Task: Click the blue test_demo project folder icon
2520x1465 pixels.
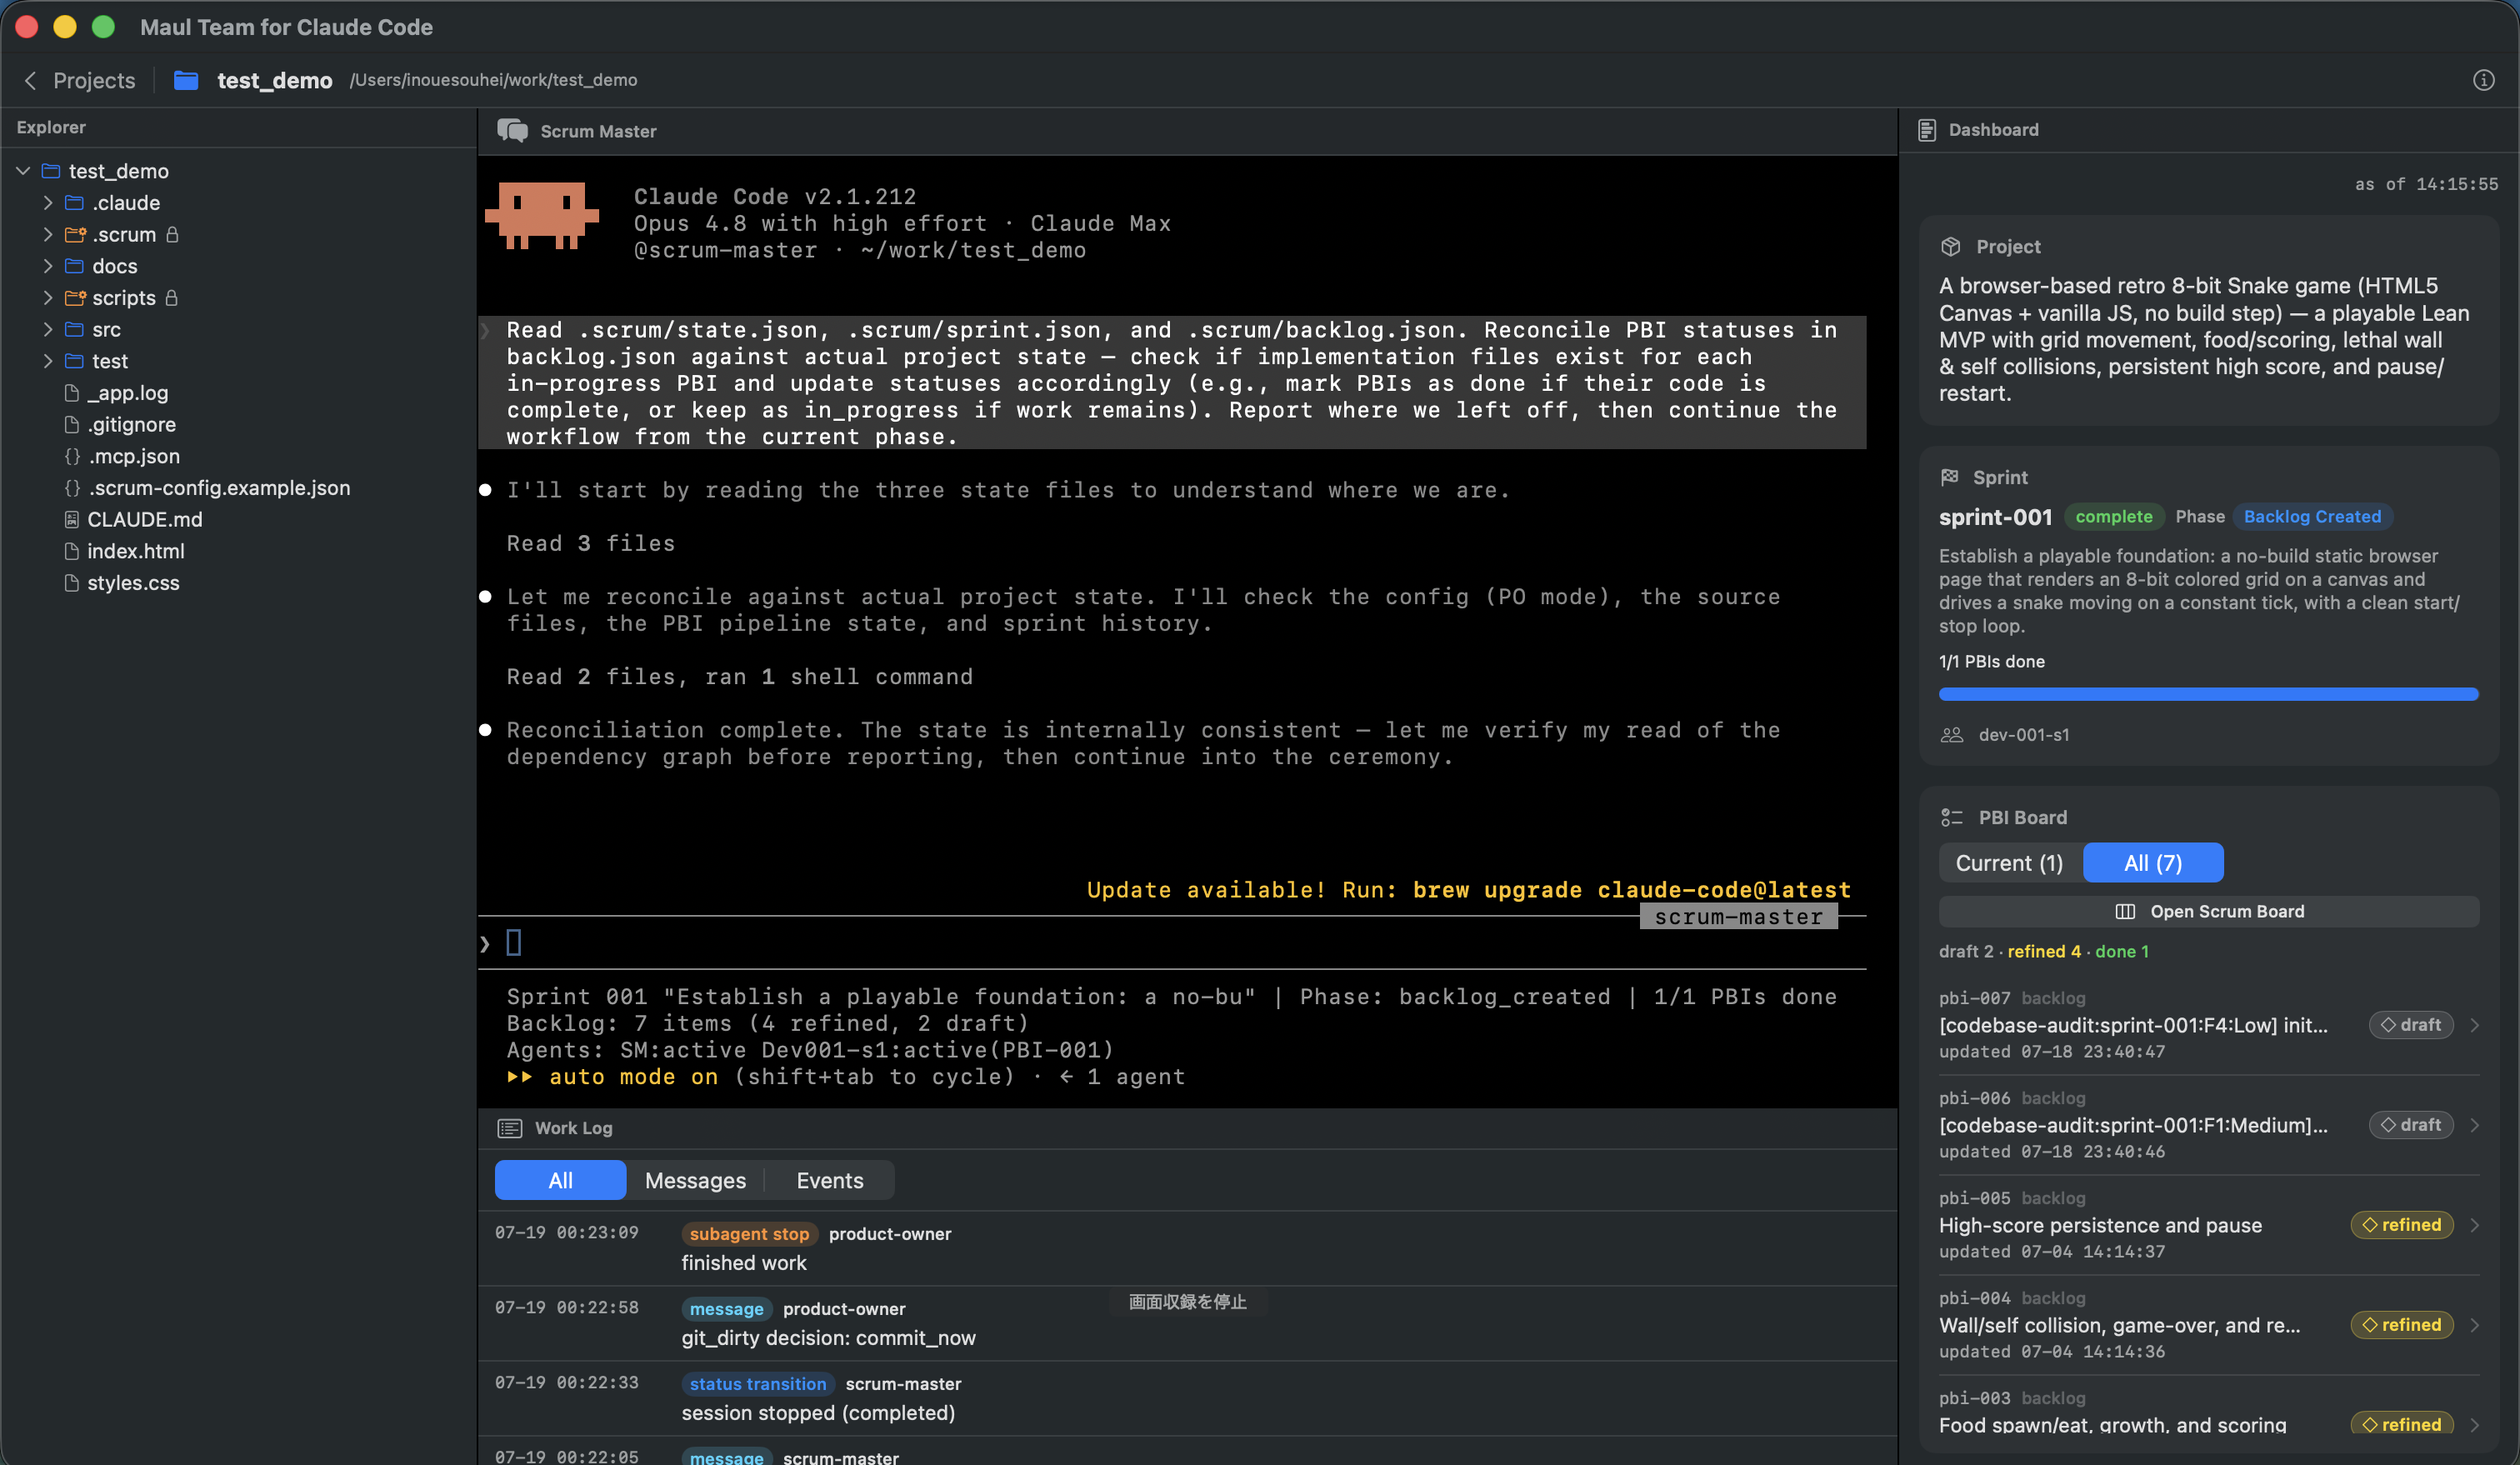Action: (x=186, y=80)
